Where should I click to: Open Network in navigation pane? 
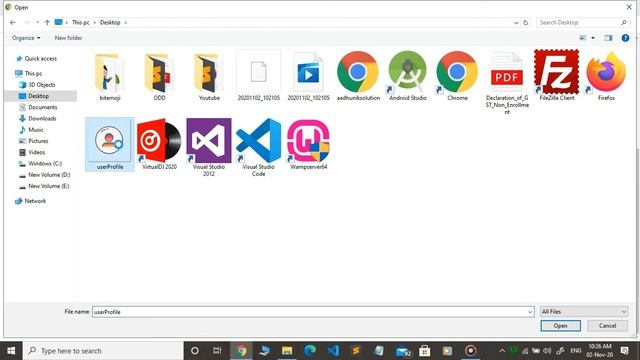[x=35, y=201]
